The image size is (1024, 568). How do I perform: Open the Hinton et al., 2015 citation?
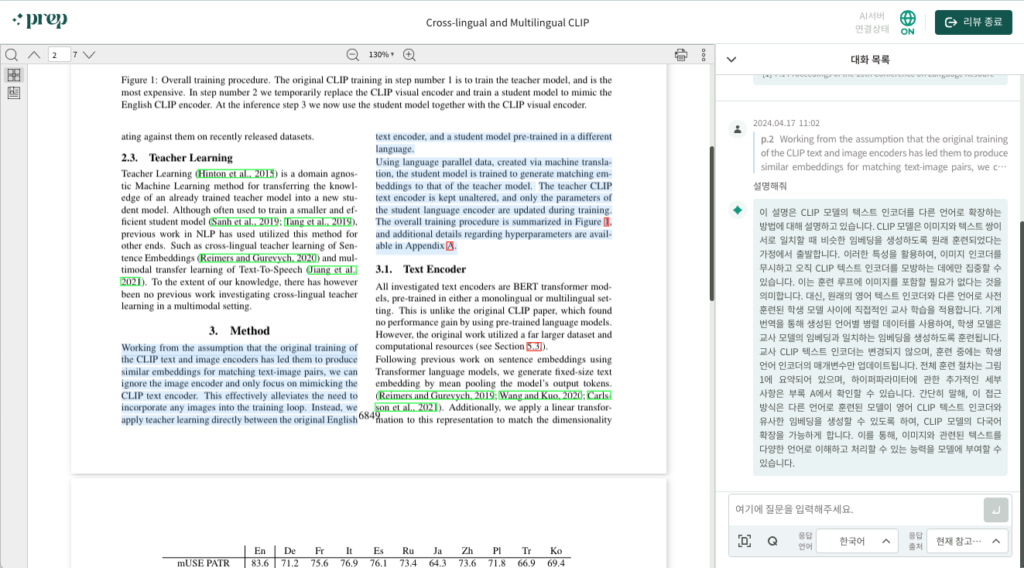236,174
